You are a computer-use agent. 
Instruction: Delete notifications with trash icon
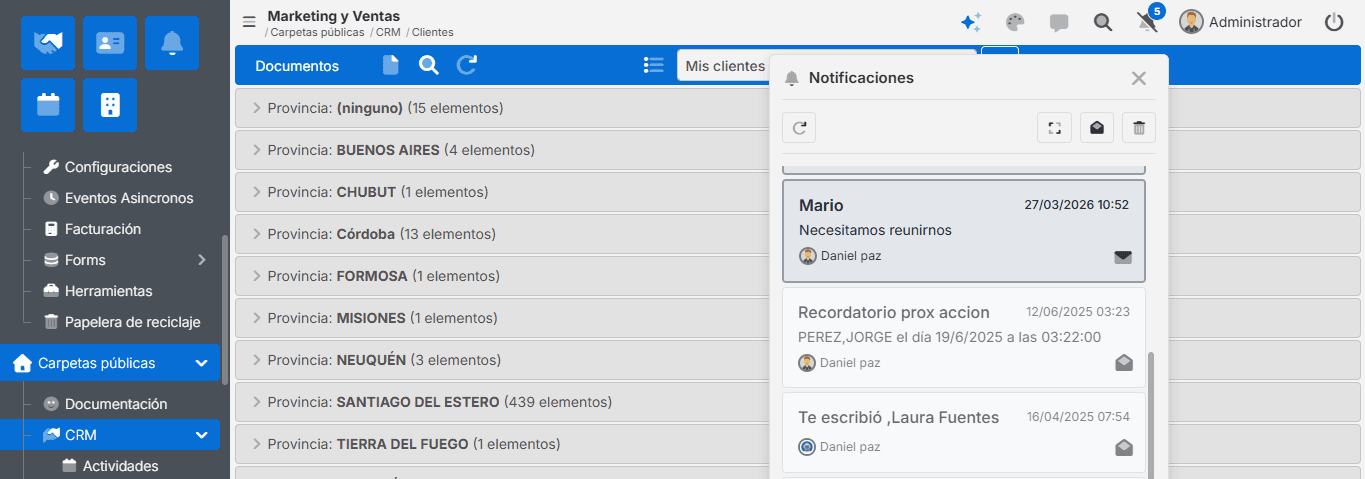pyautogui.click(x=1139, y=128)
